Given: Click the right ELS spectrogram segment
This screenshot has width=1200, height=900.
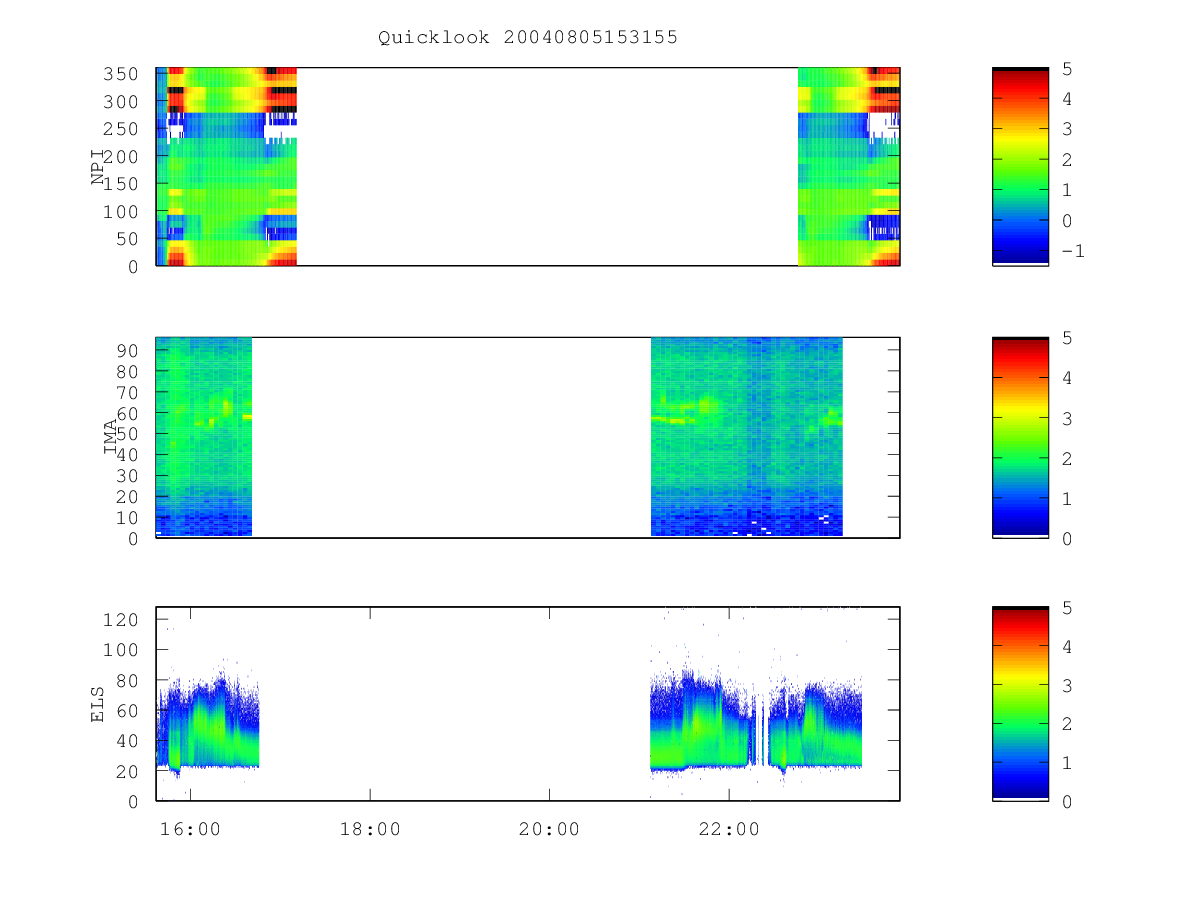Looking at the screenshot, I should coord(756,720).
